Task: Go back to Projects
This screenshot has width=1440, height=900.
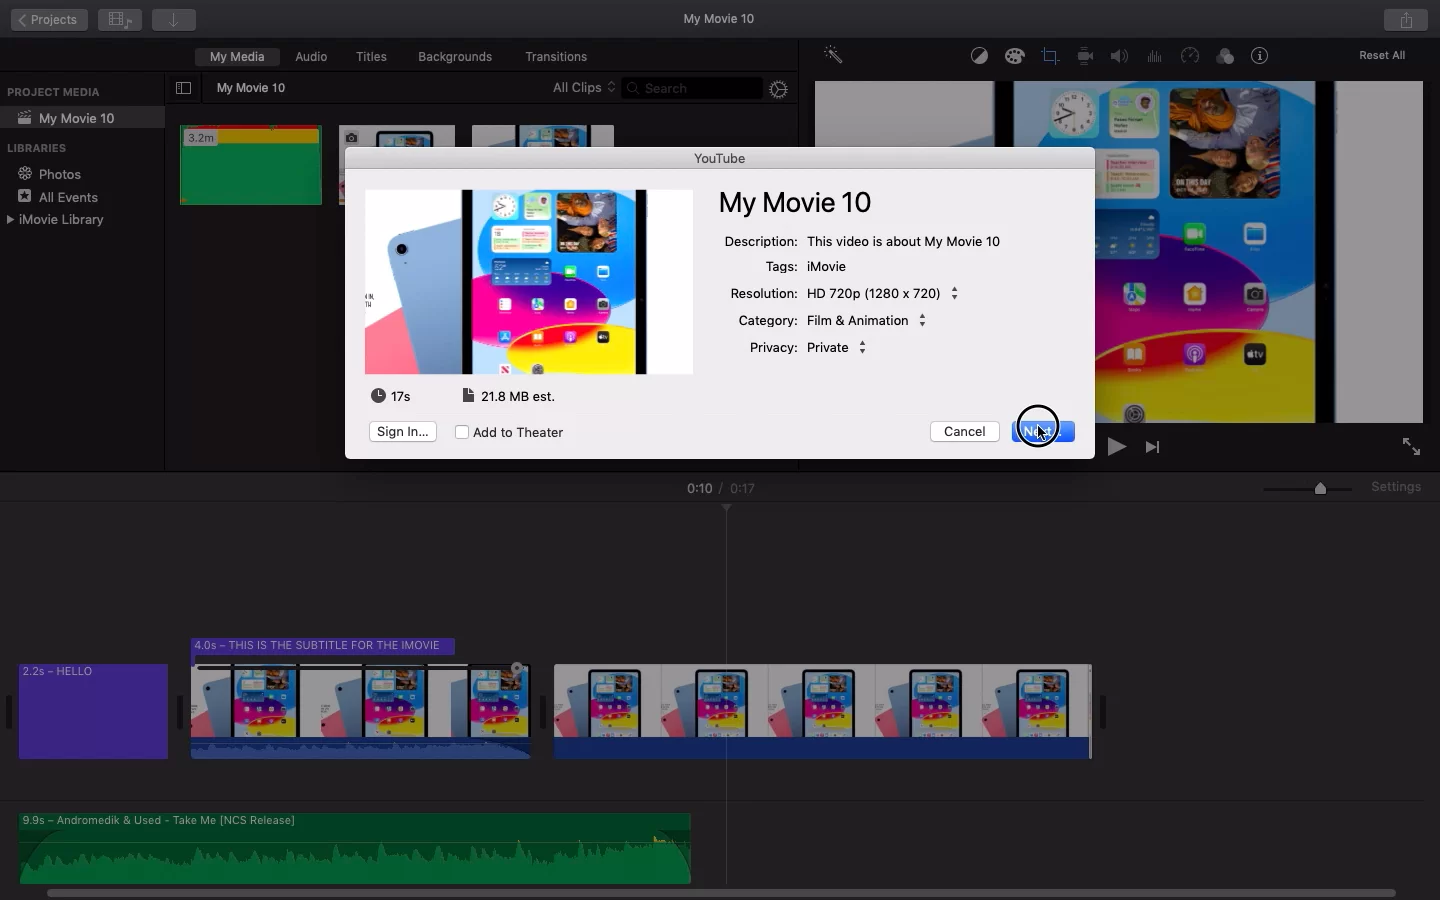Action: [49, 20]
